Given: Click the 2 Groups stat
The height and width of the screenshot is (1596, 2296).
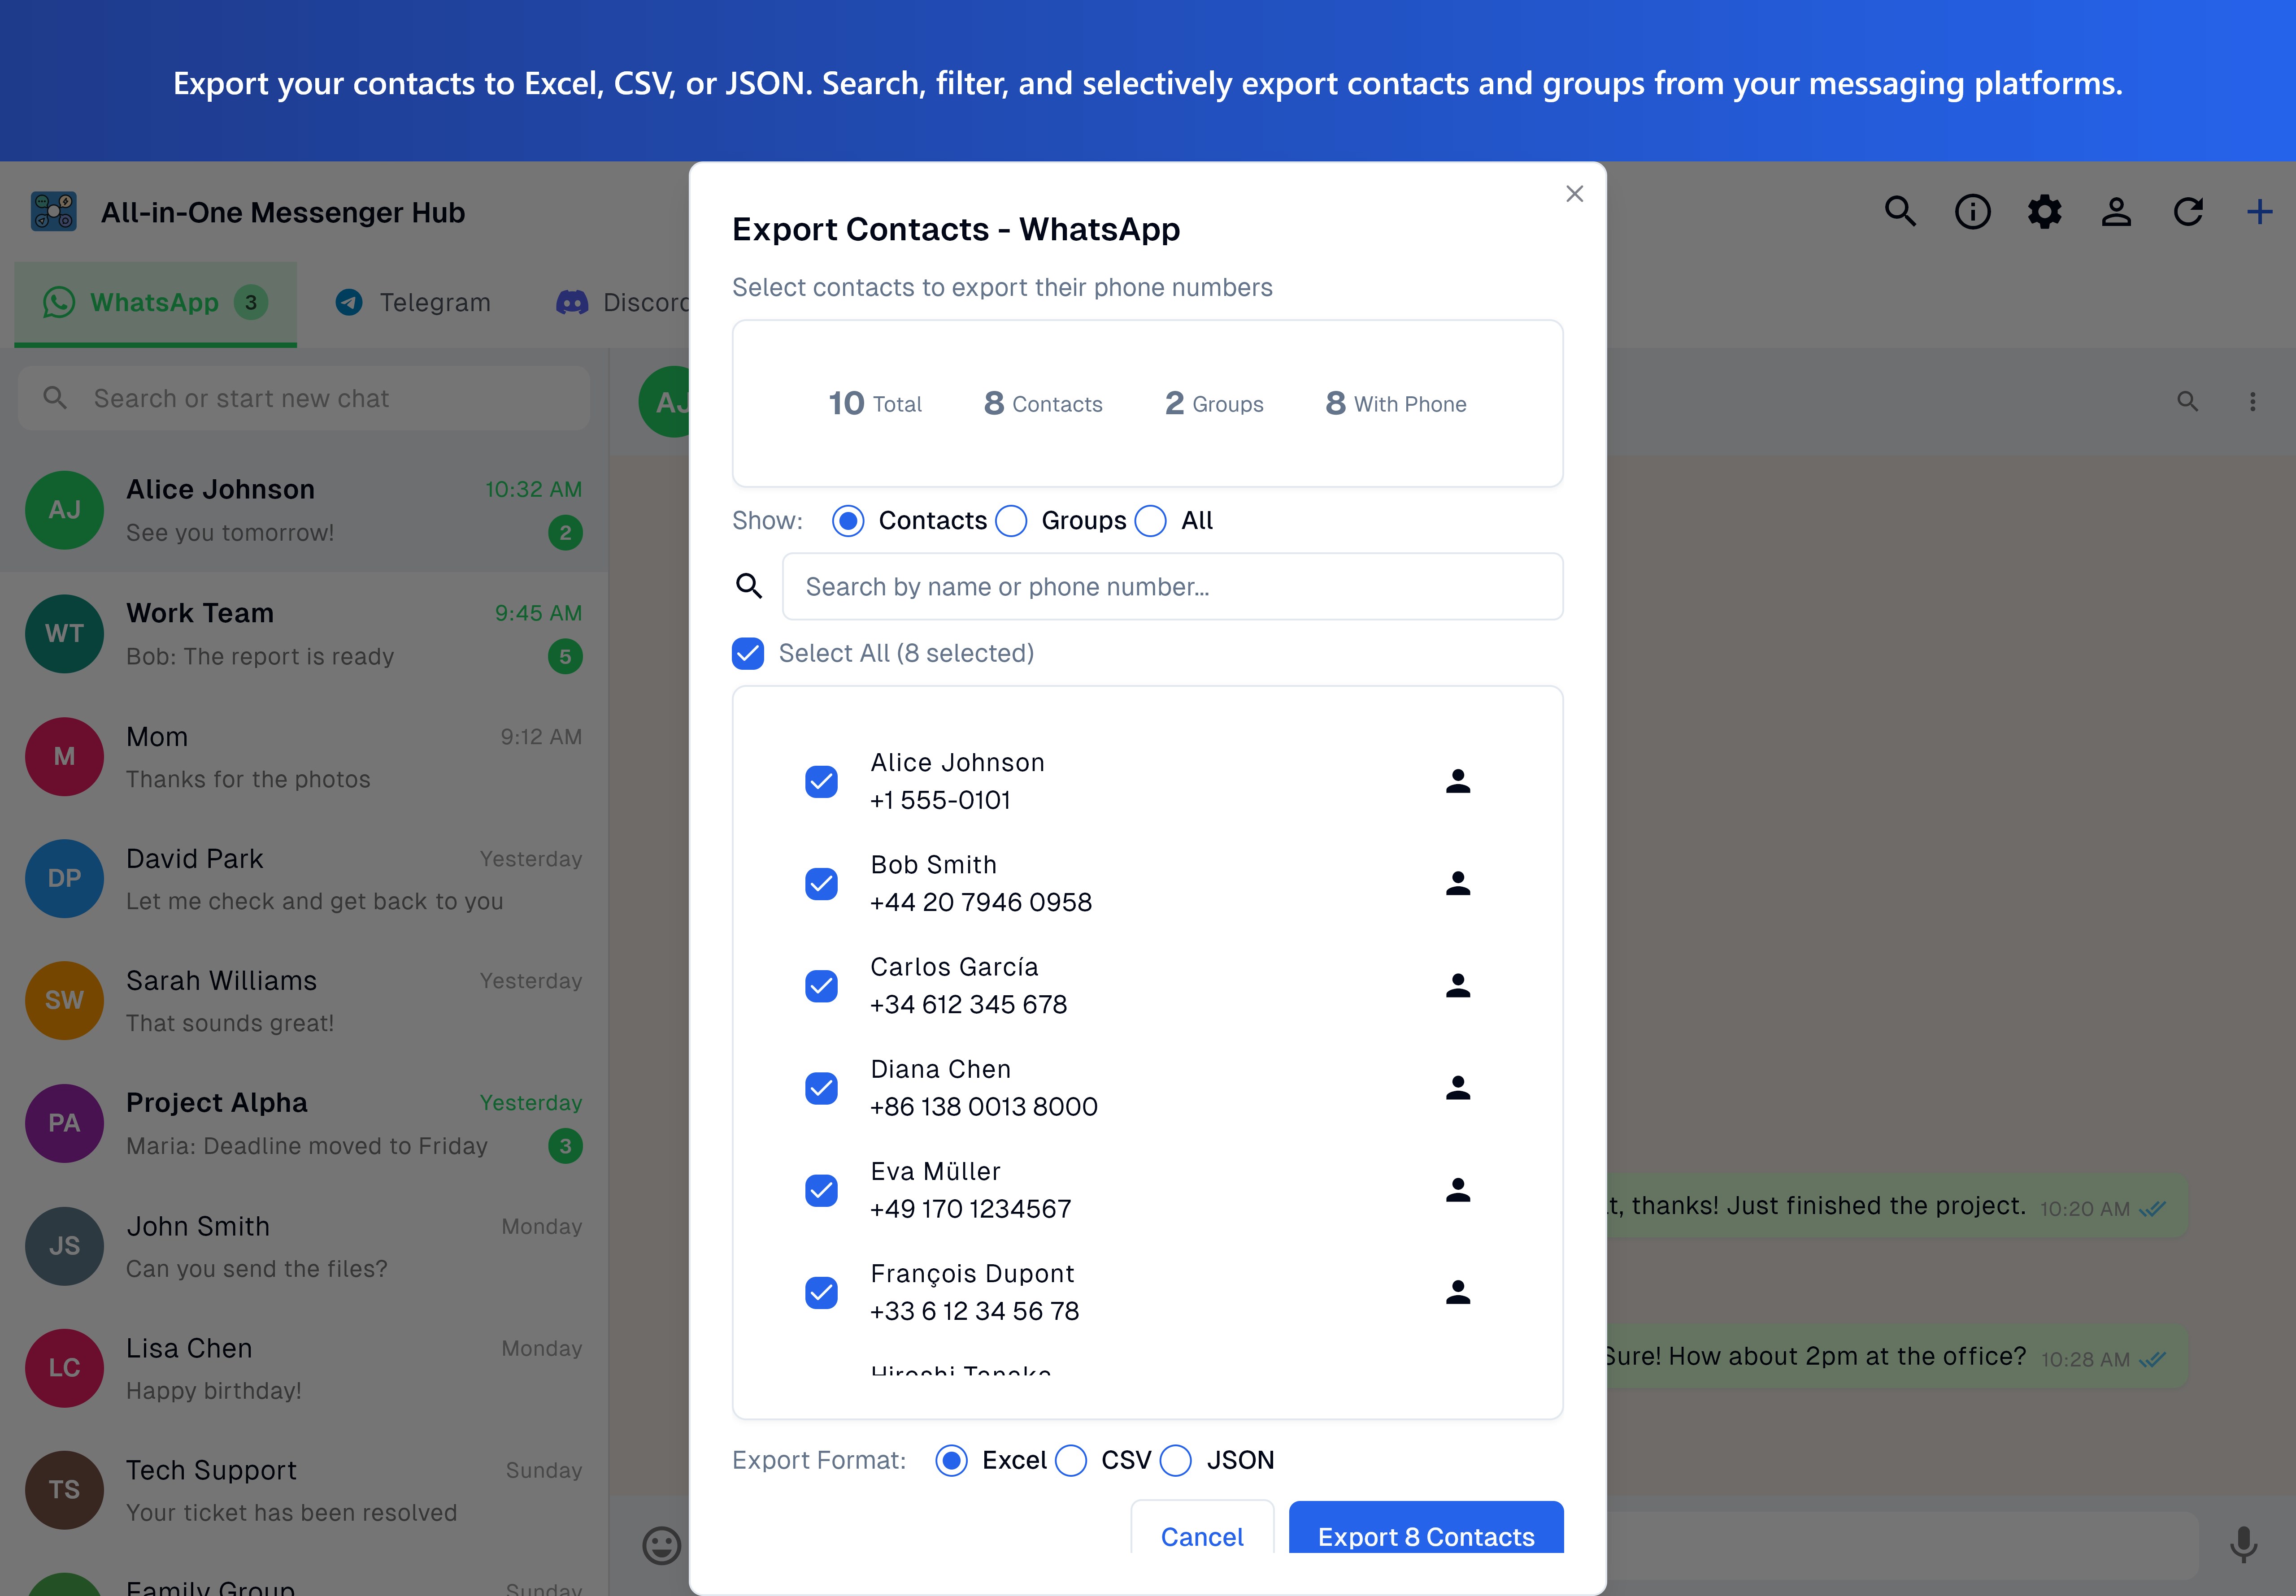Looking at the screenshot, I should tap(1214, 403).
